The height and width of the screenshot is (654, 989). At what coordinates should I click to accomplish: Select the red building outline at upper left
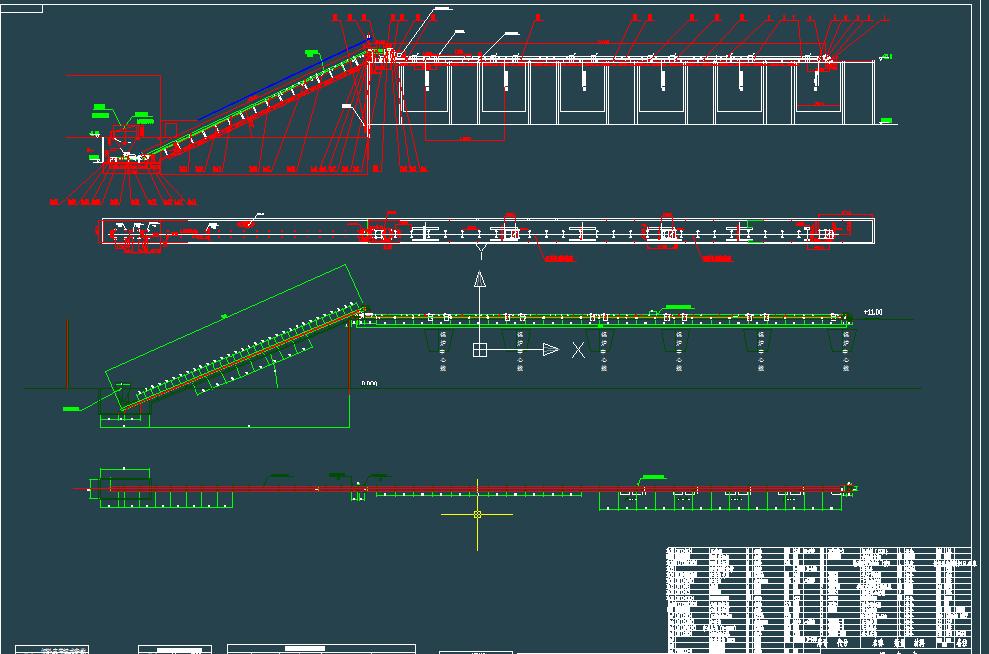click(x=110, y=76)
